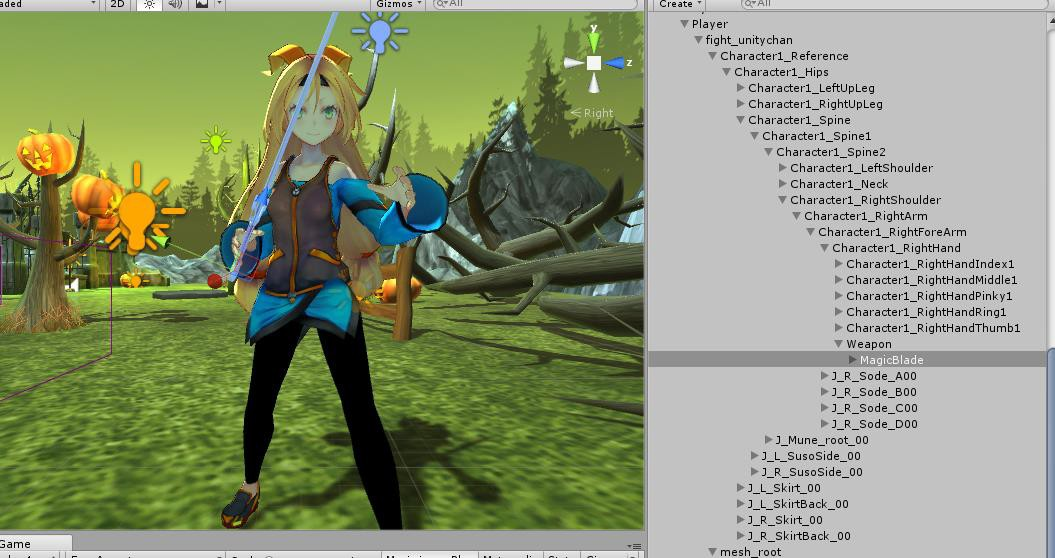This screenshot has width=1055, height=558.
Task: Select J_L_Skirt_00 in Hierarchy
Action: click(x=785, y=488)
